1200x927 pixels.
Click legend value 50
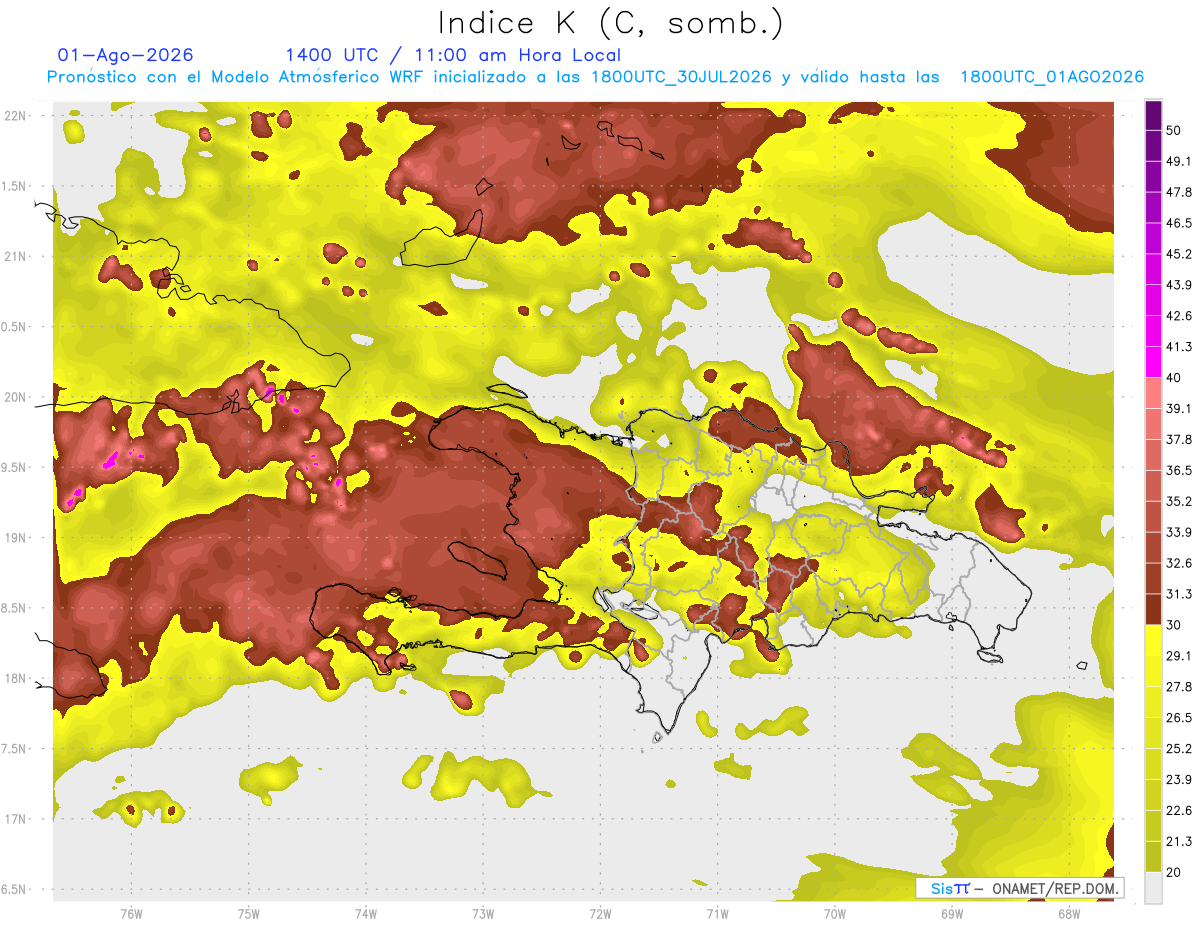tap(1174, 130)
